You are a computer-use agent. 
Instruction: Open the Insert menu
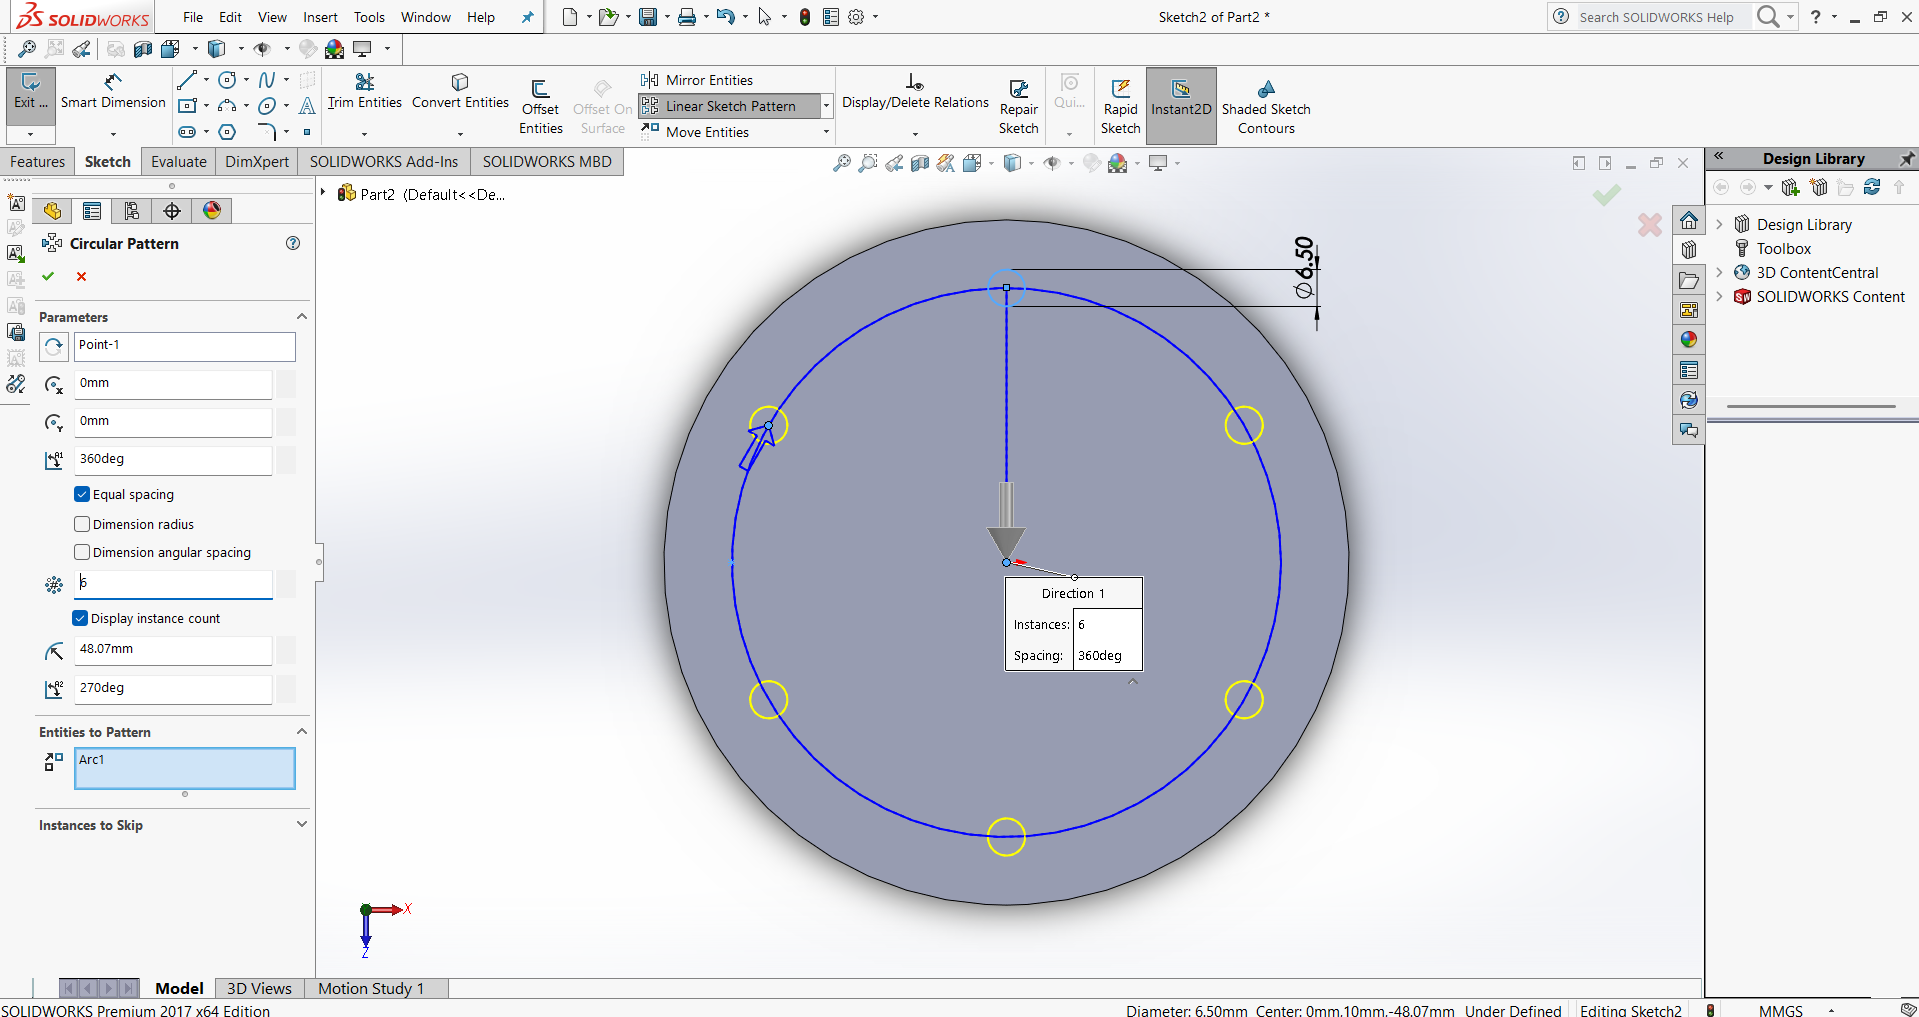pos(320,17)
